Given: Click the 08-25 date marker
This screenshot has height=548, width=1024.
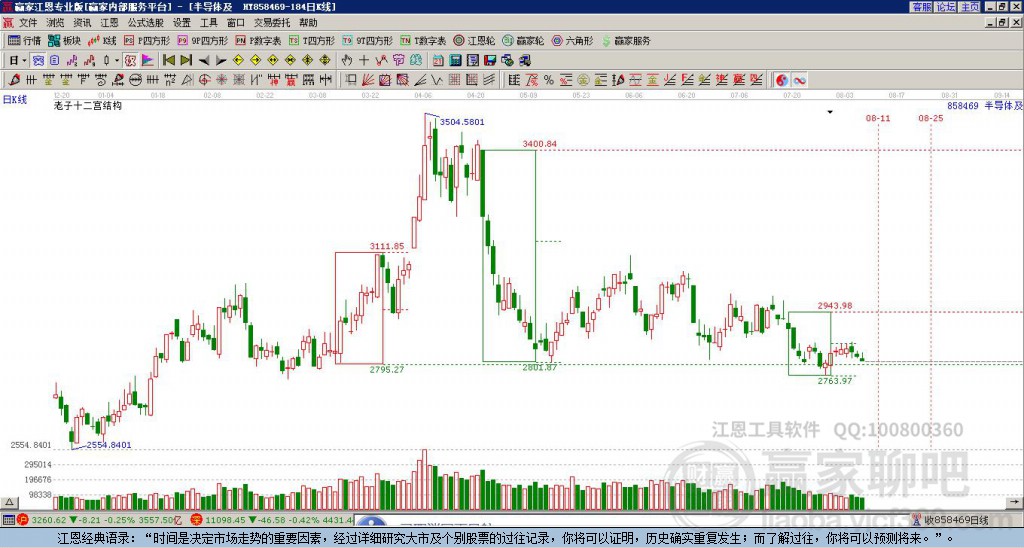Looking at the screenshot, I should coord(931,118).
